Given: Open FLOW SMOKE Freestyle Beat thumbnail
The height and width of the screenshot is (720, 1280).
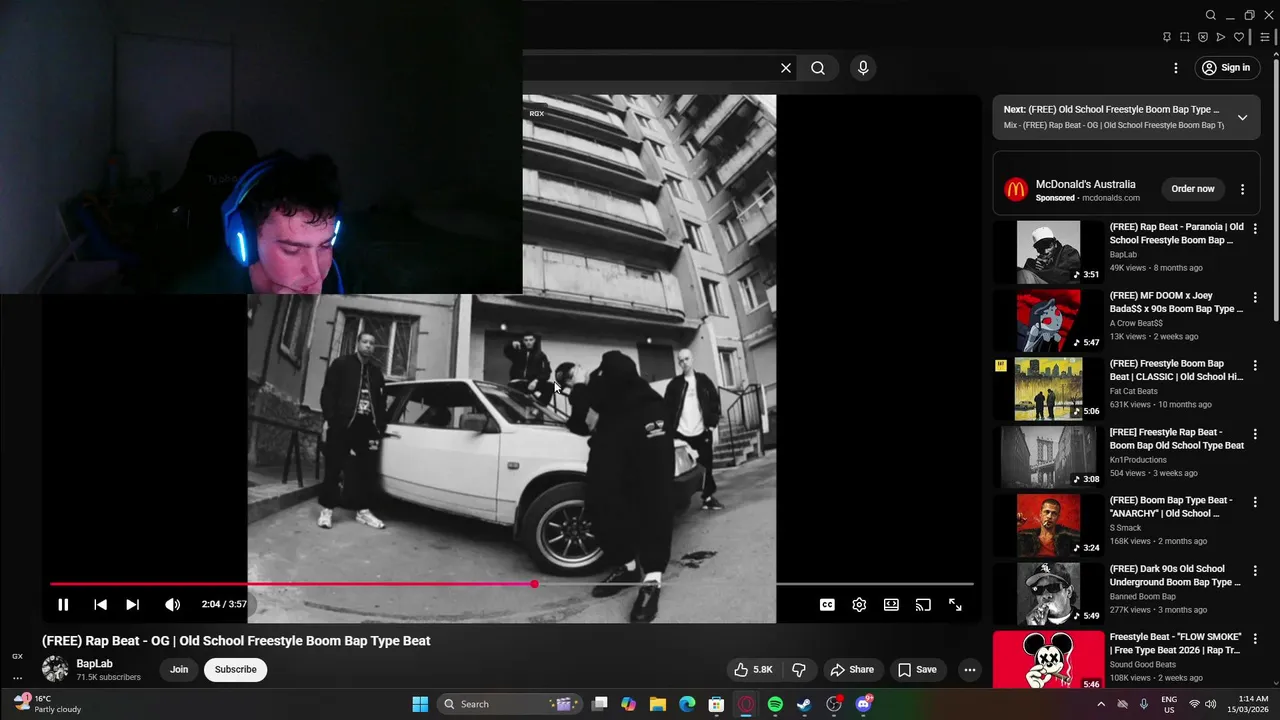Looking at the screenshot, I should [1049, 660].
